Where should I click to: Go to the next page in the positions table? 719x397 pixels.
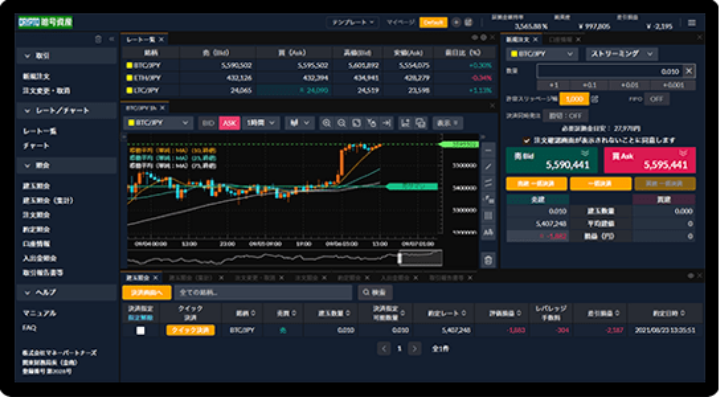(x=415, y=348)
